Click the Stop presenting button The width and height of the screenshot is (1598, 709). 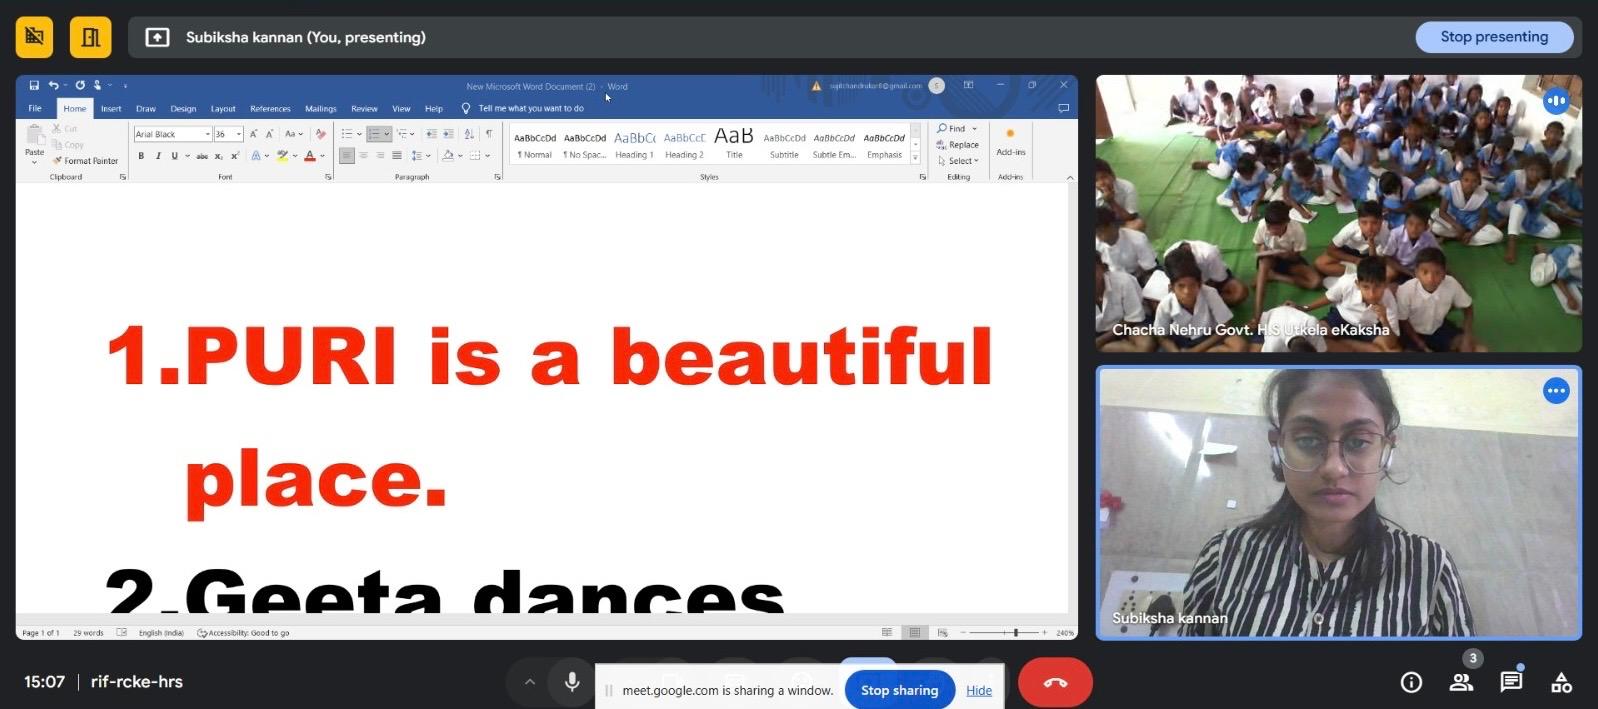(x=1493, y=37)
